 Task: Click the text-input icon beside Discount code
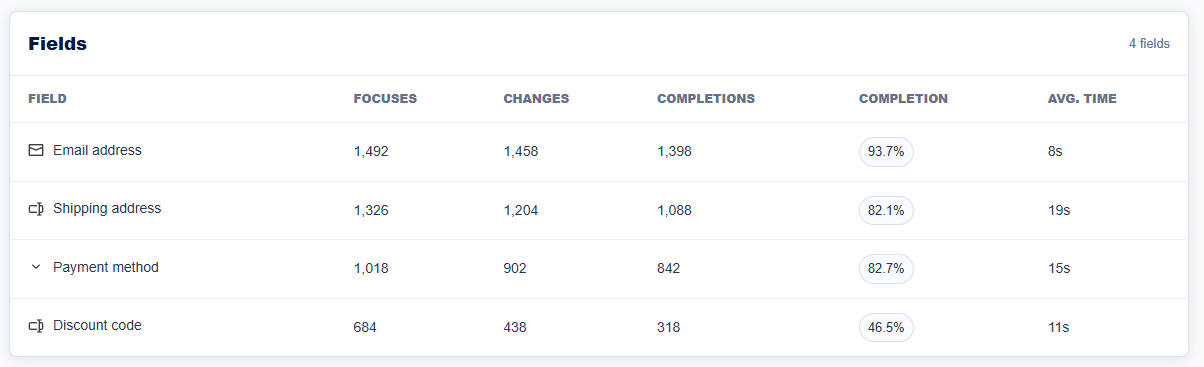[36, 326]
